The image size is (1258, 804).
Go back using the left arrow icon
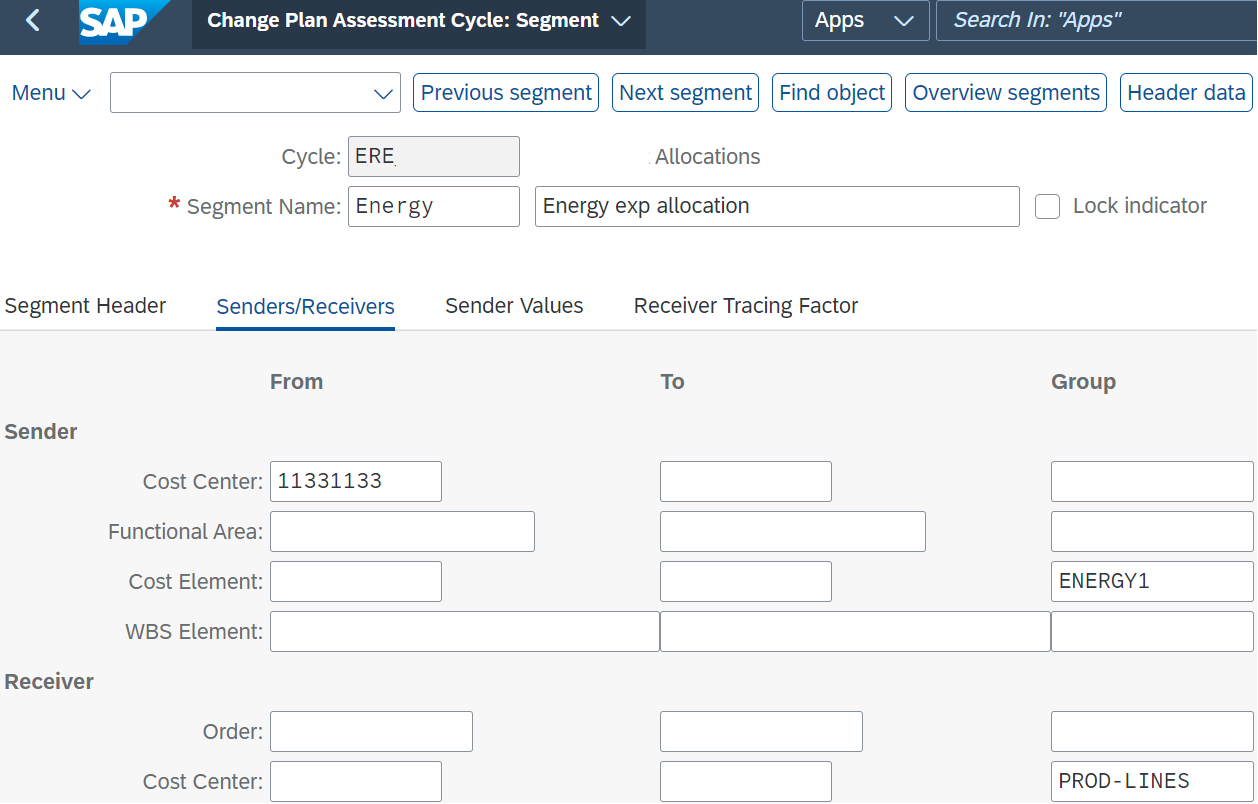coord(33,20)
